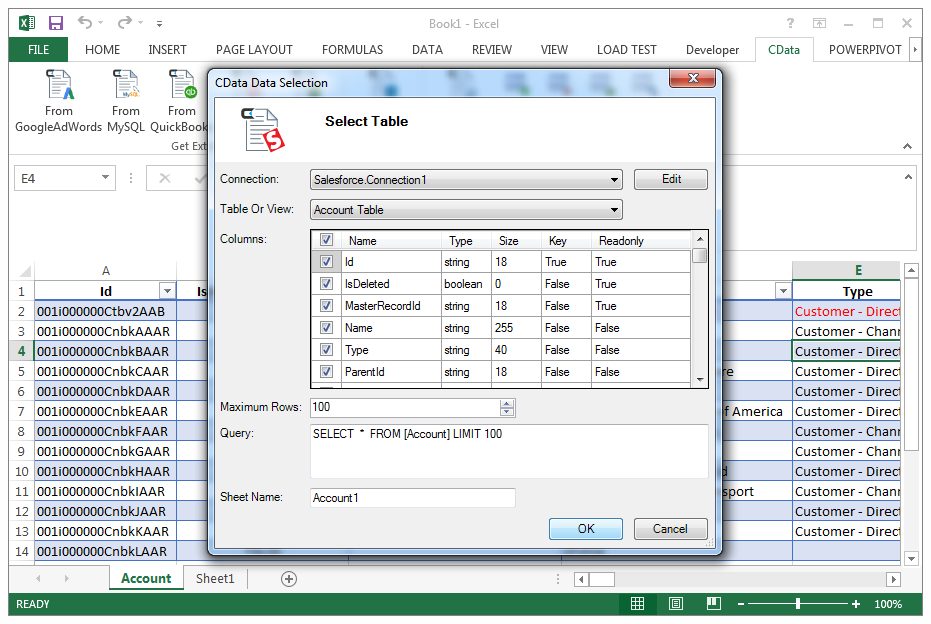This screenshot has width=931, height=624.
Task: Click the Cancel button in dialog
Action: tap(670, 529)
